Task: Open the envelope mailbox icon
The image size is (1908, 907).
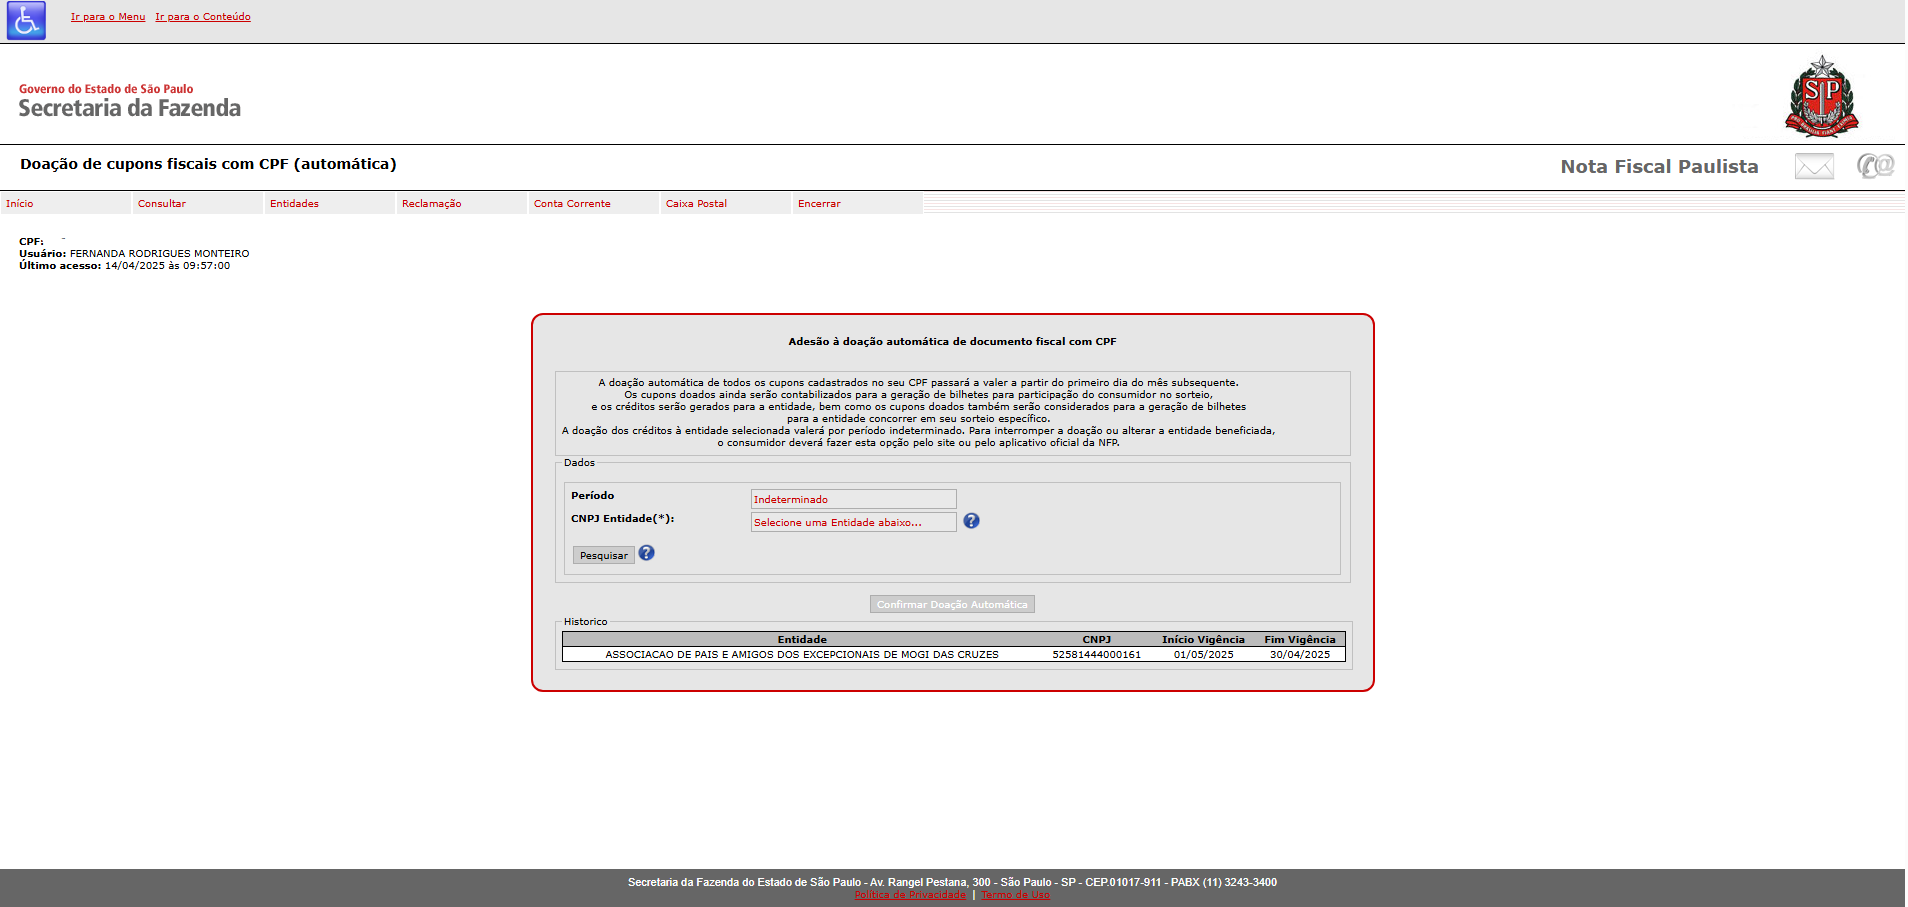Action: coord(1813,166)
